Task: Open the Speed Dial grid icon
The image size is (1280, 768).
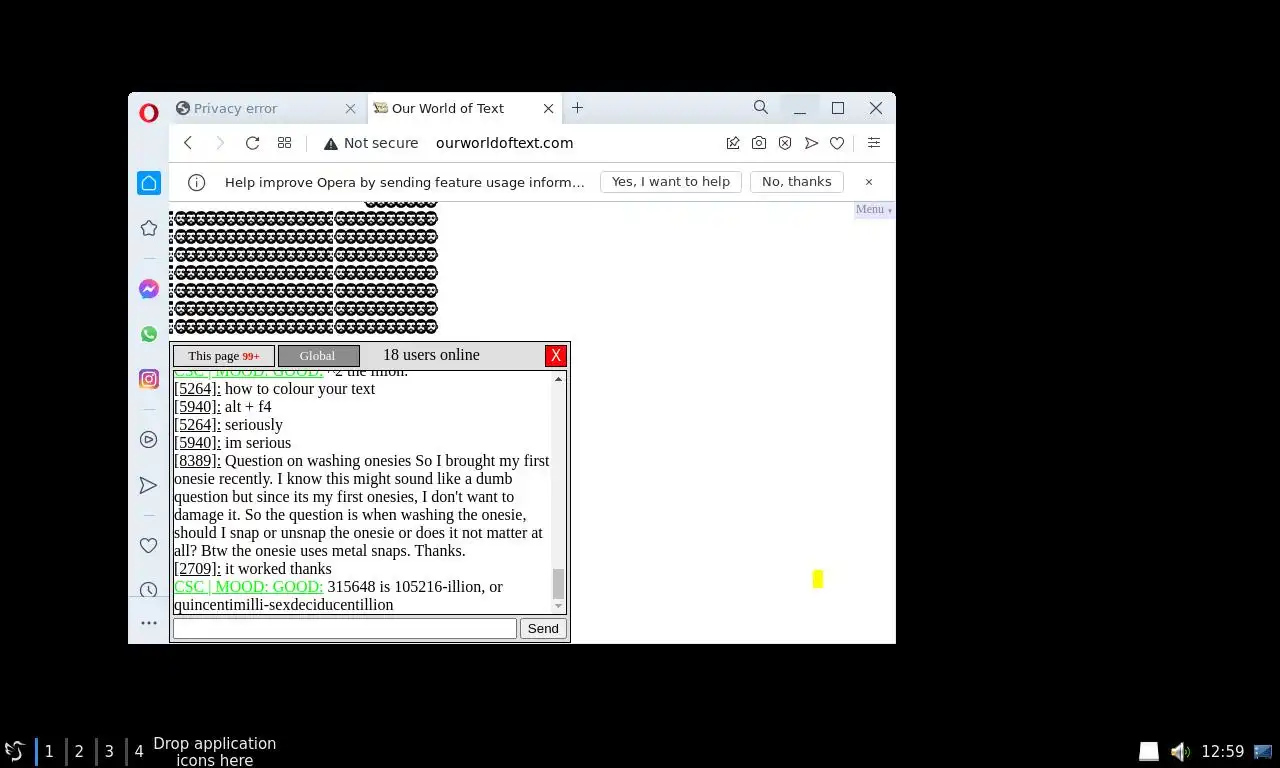Action: click(x=284, y=143)
